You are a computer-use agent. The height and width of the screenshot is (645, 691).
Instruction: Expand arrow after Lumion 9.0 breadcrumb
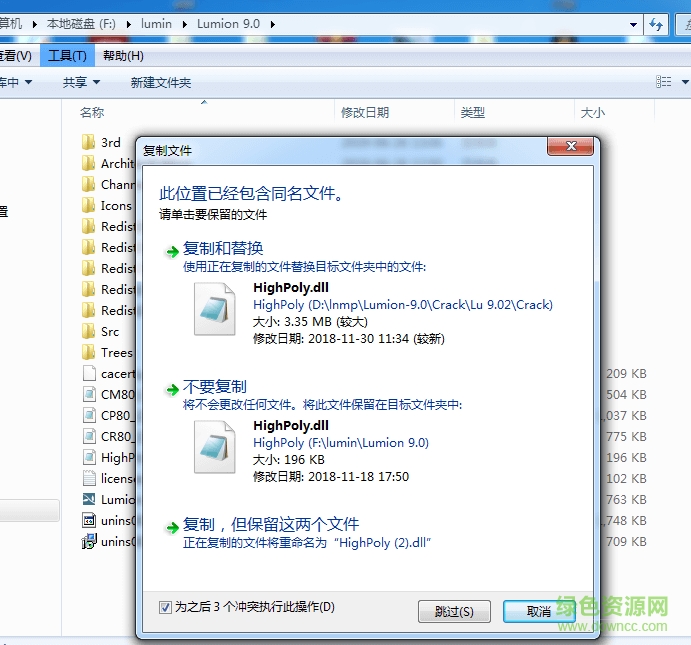273,24
